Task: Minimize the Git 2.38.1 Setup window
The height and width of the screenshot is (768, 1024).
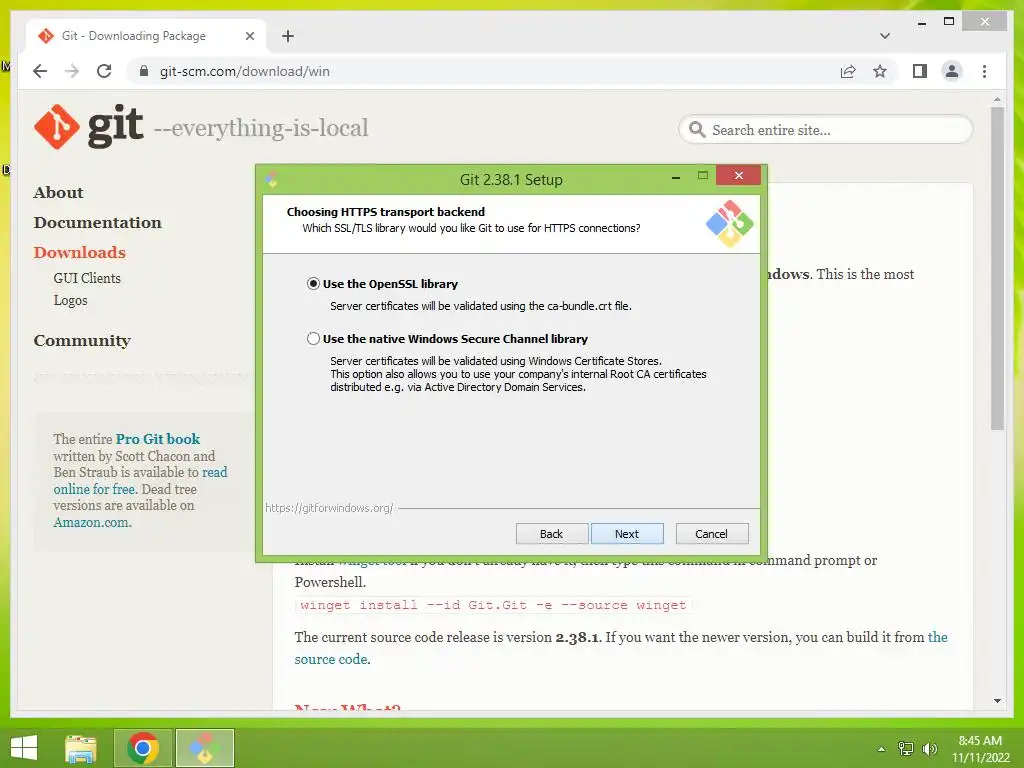Action: [676, 177]
